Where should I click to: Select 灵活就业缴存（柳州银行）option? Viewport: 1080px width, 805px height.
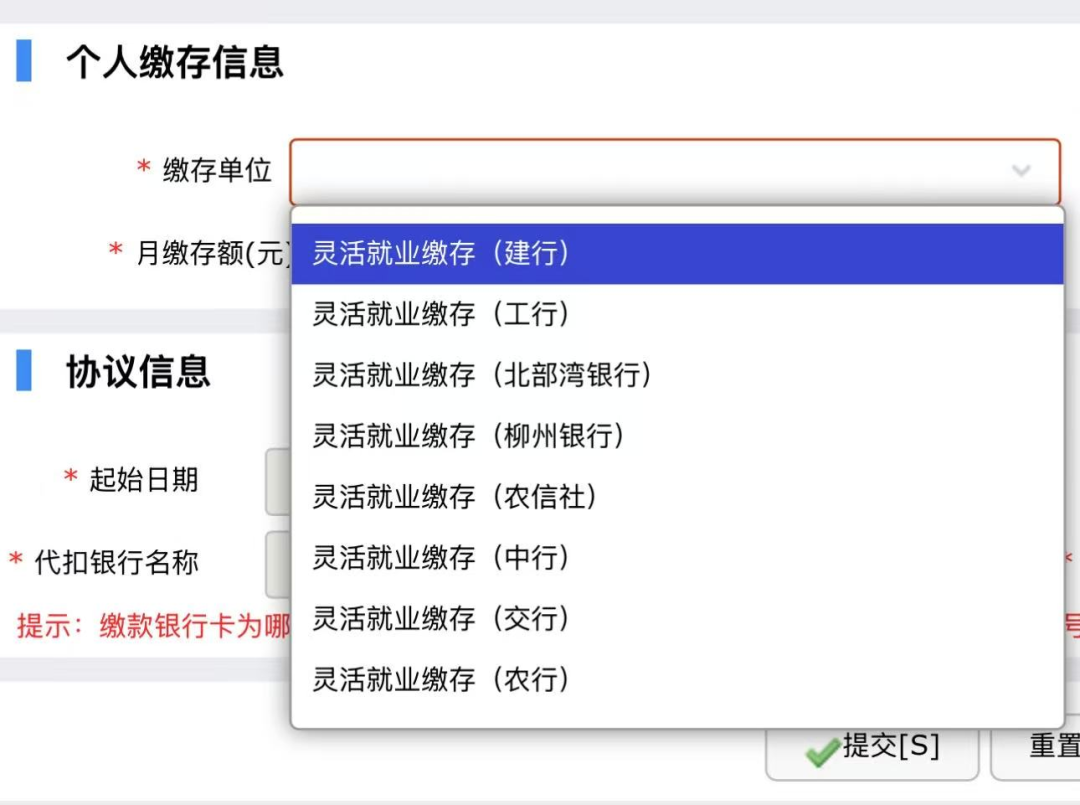(460, 436)
